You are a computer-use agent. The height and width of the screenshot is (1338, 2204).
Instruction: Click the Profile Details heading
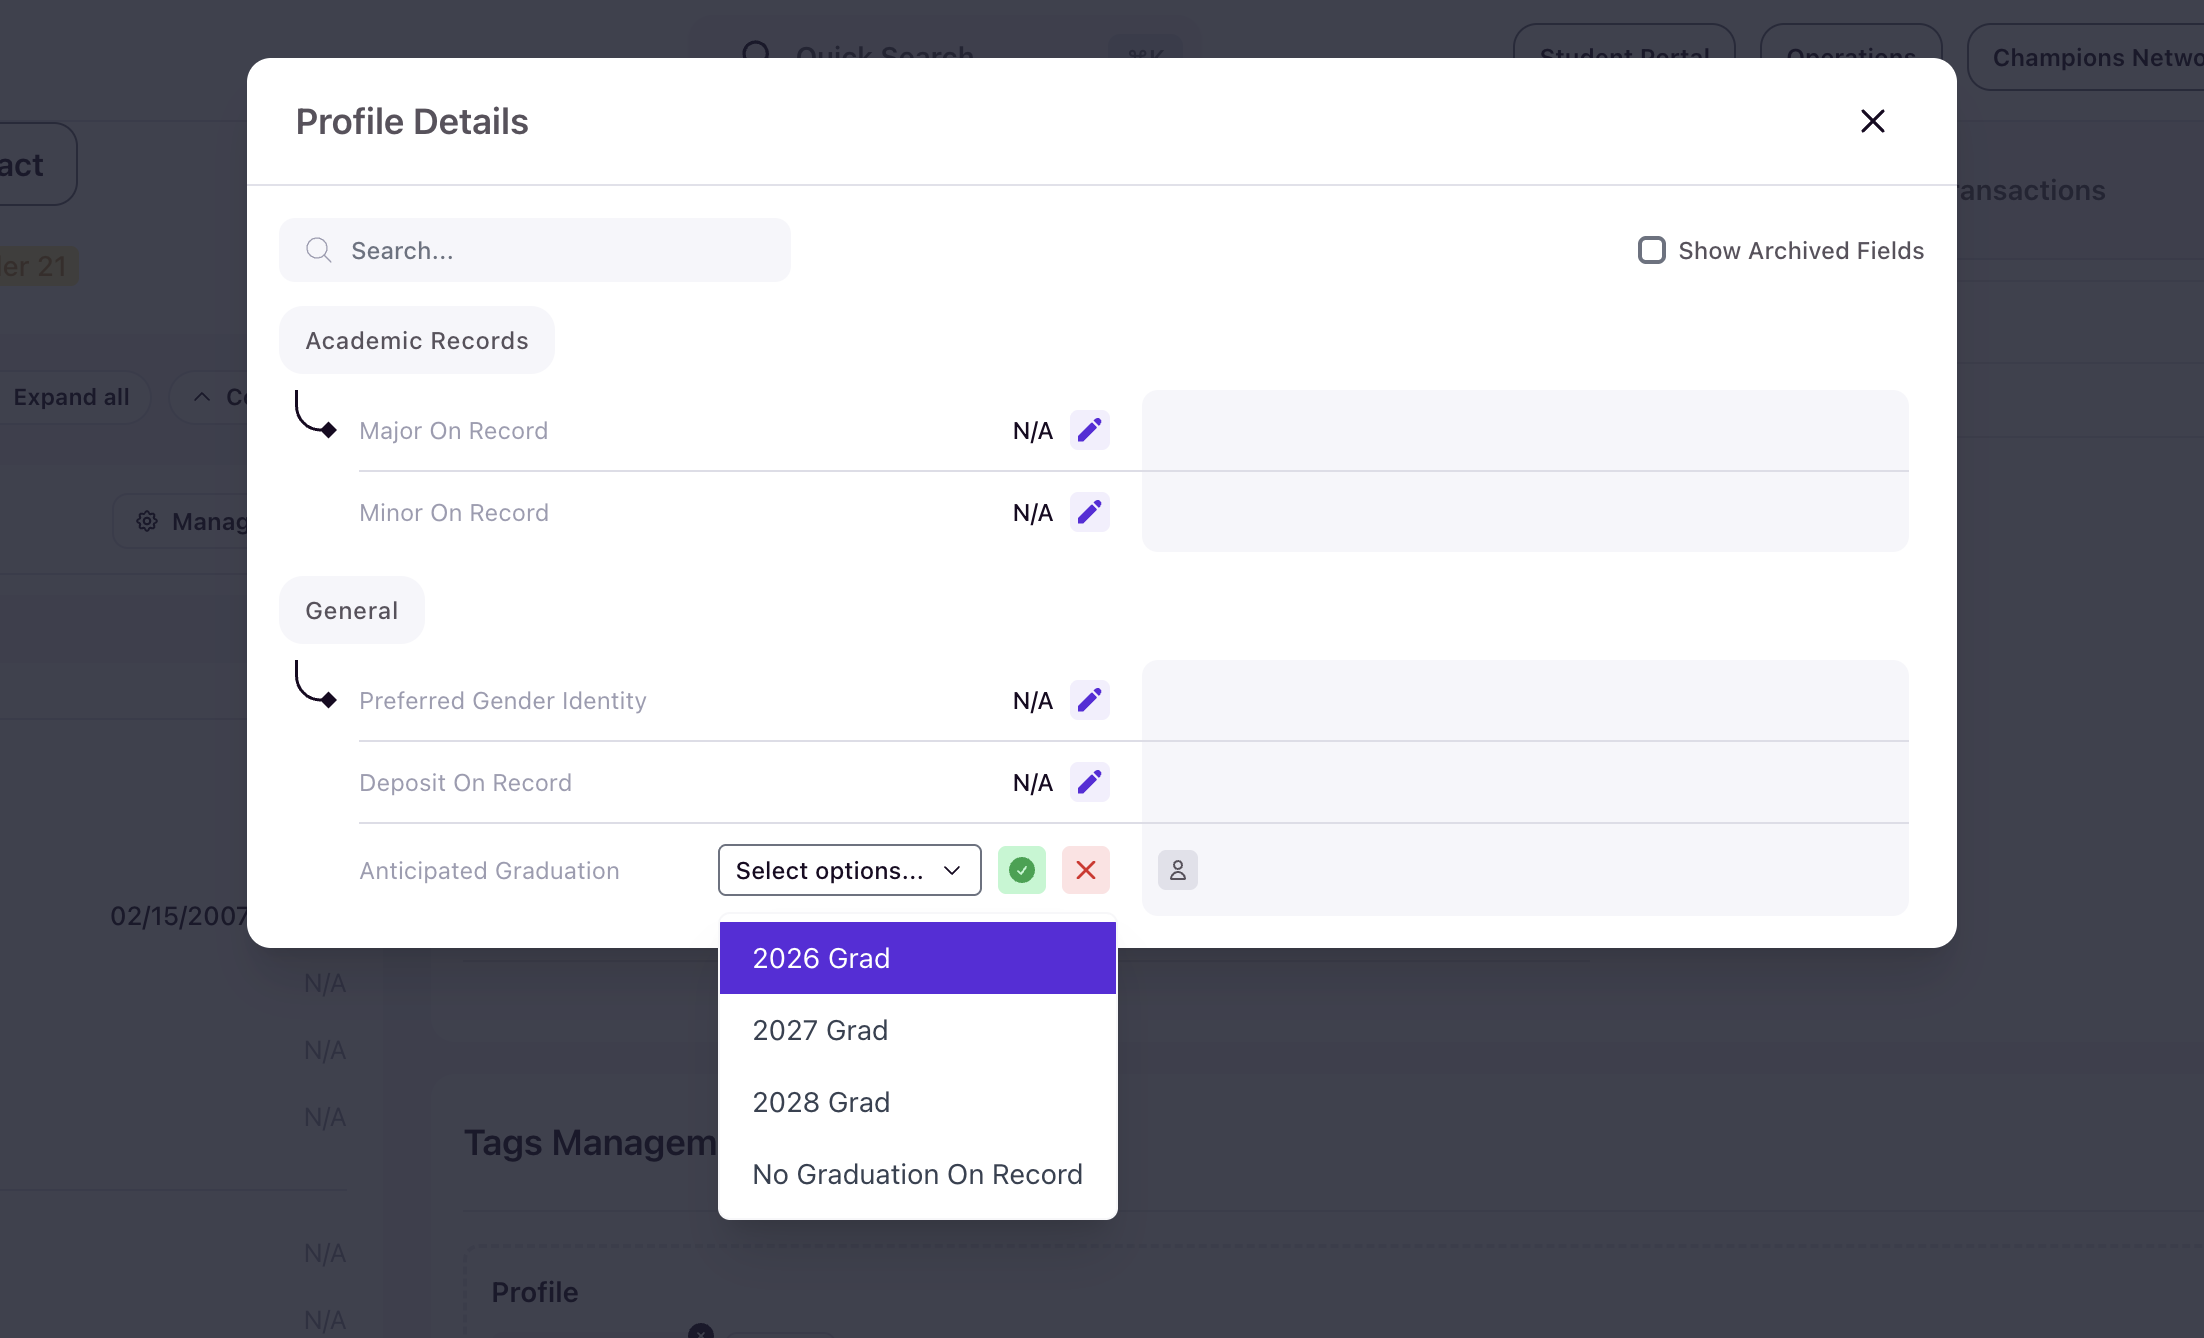coord(411,121)
